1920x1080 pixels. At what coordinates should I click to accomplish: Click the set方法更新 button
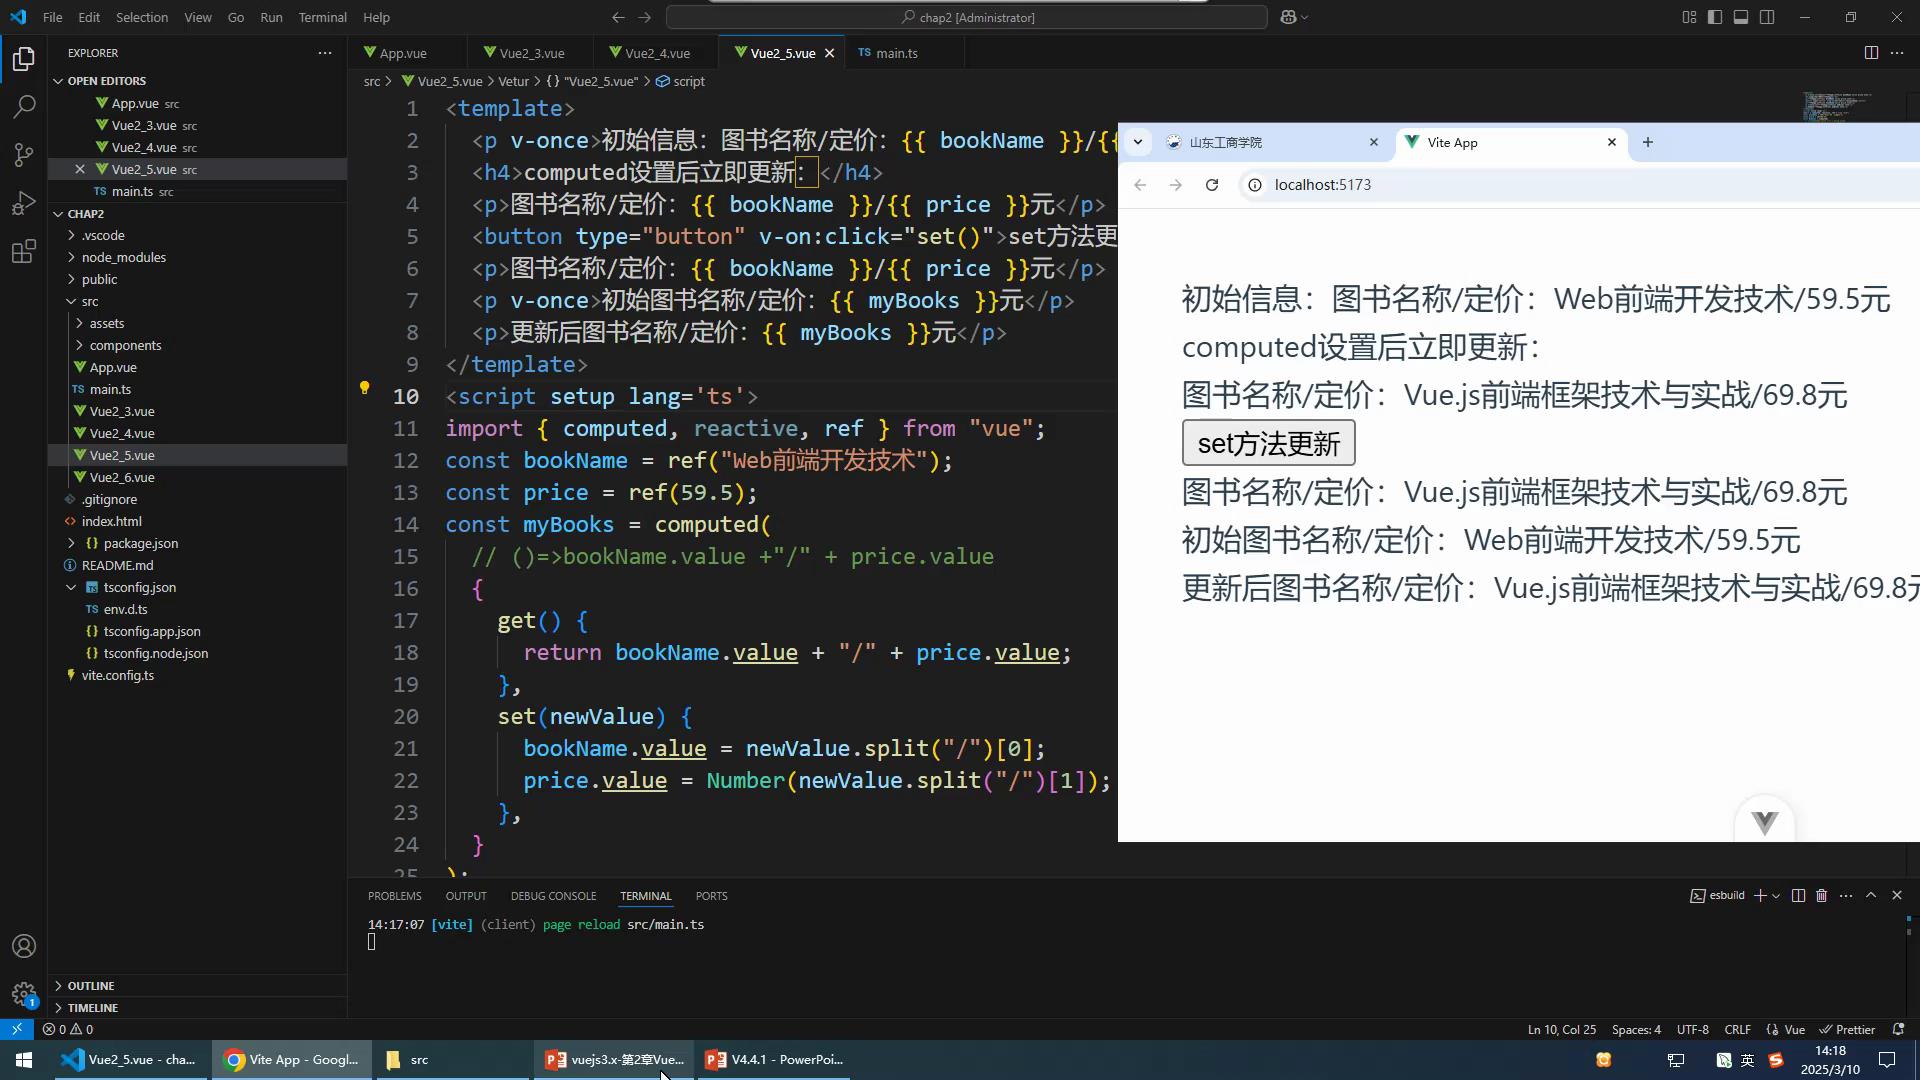point(1268,443)
